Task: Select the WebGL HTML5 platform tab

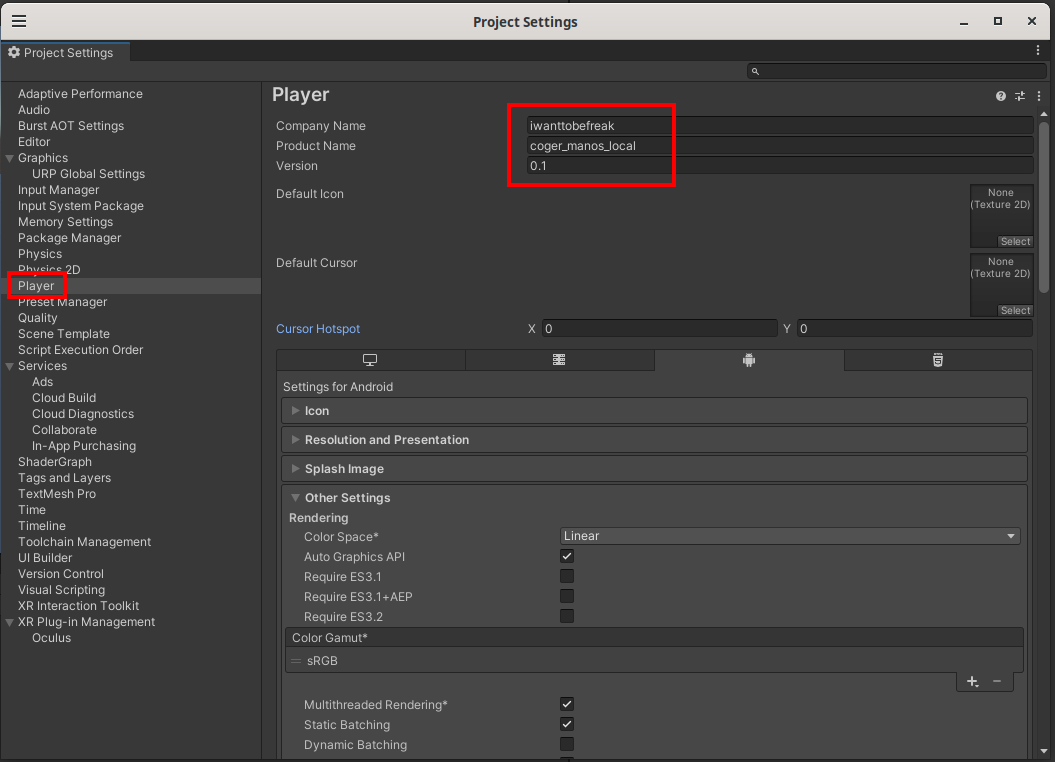Action: click(x=937, y=360)
